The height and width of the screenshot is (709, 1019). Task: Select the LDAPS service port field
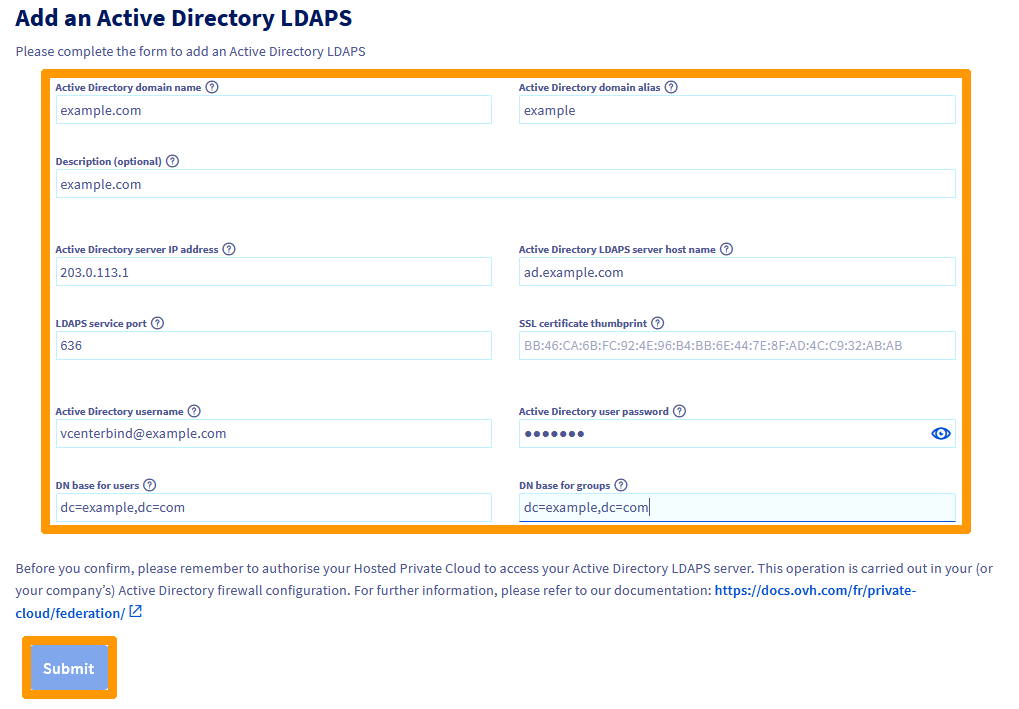(x=273, y=345)
